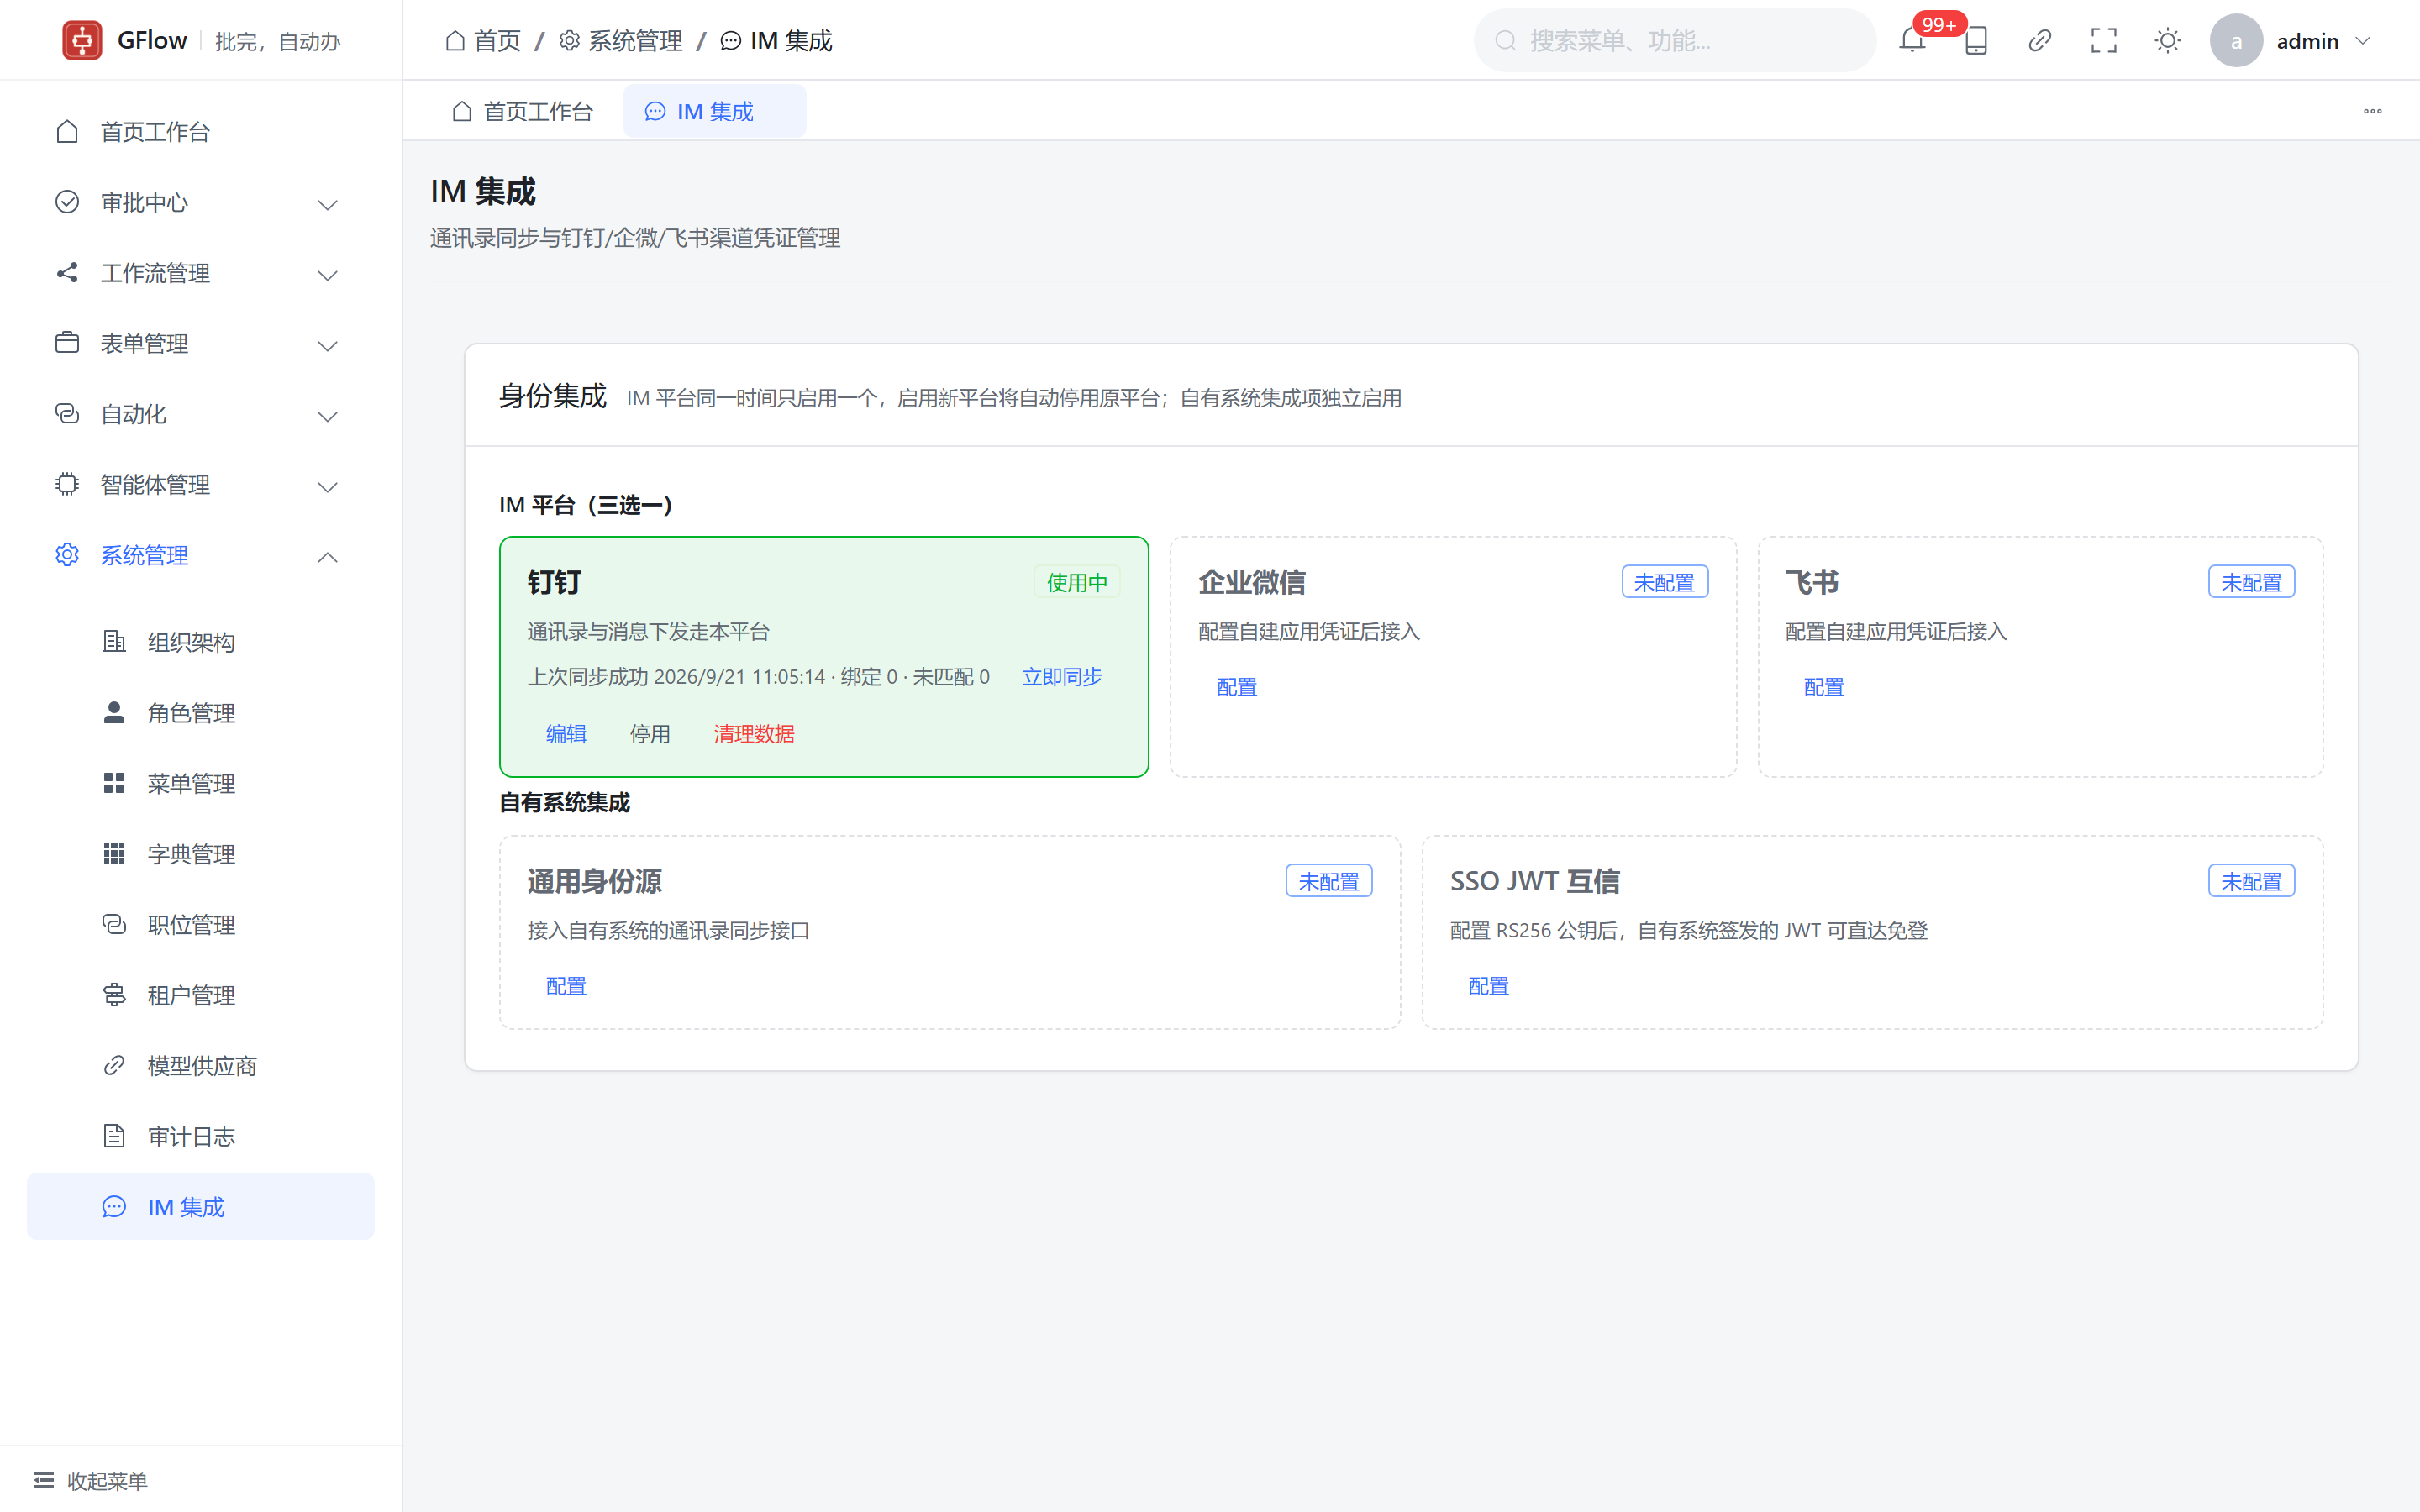Expand the 自动化 menu
This screenshot has height=1512, width=2420.
200,414
